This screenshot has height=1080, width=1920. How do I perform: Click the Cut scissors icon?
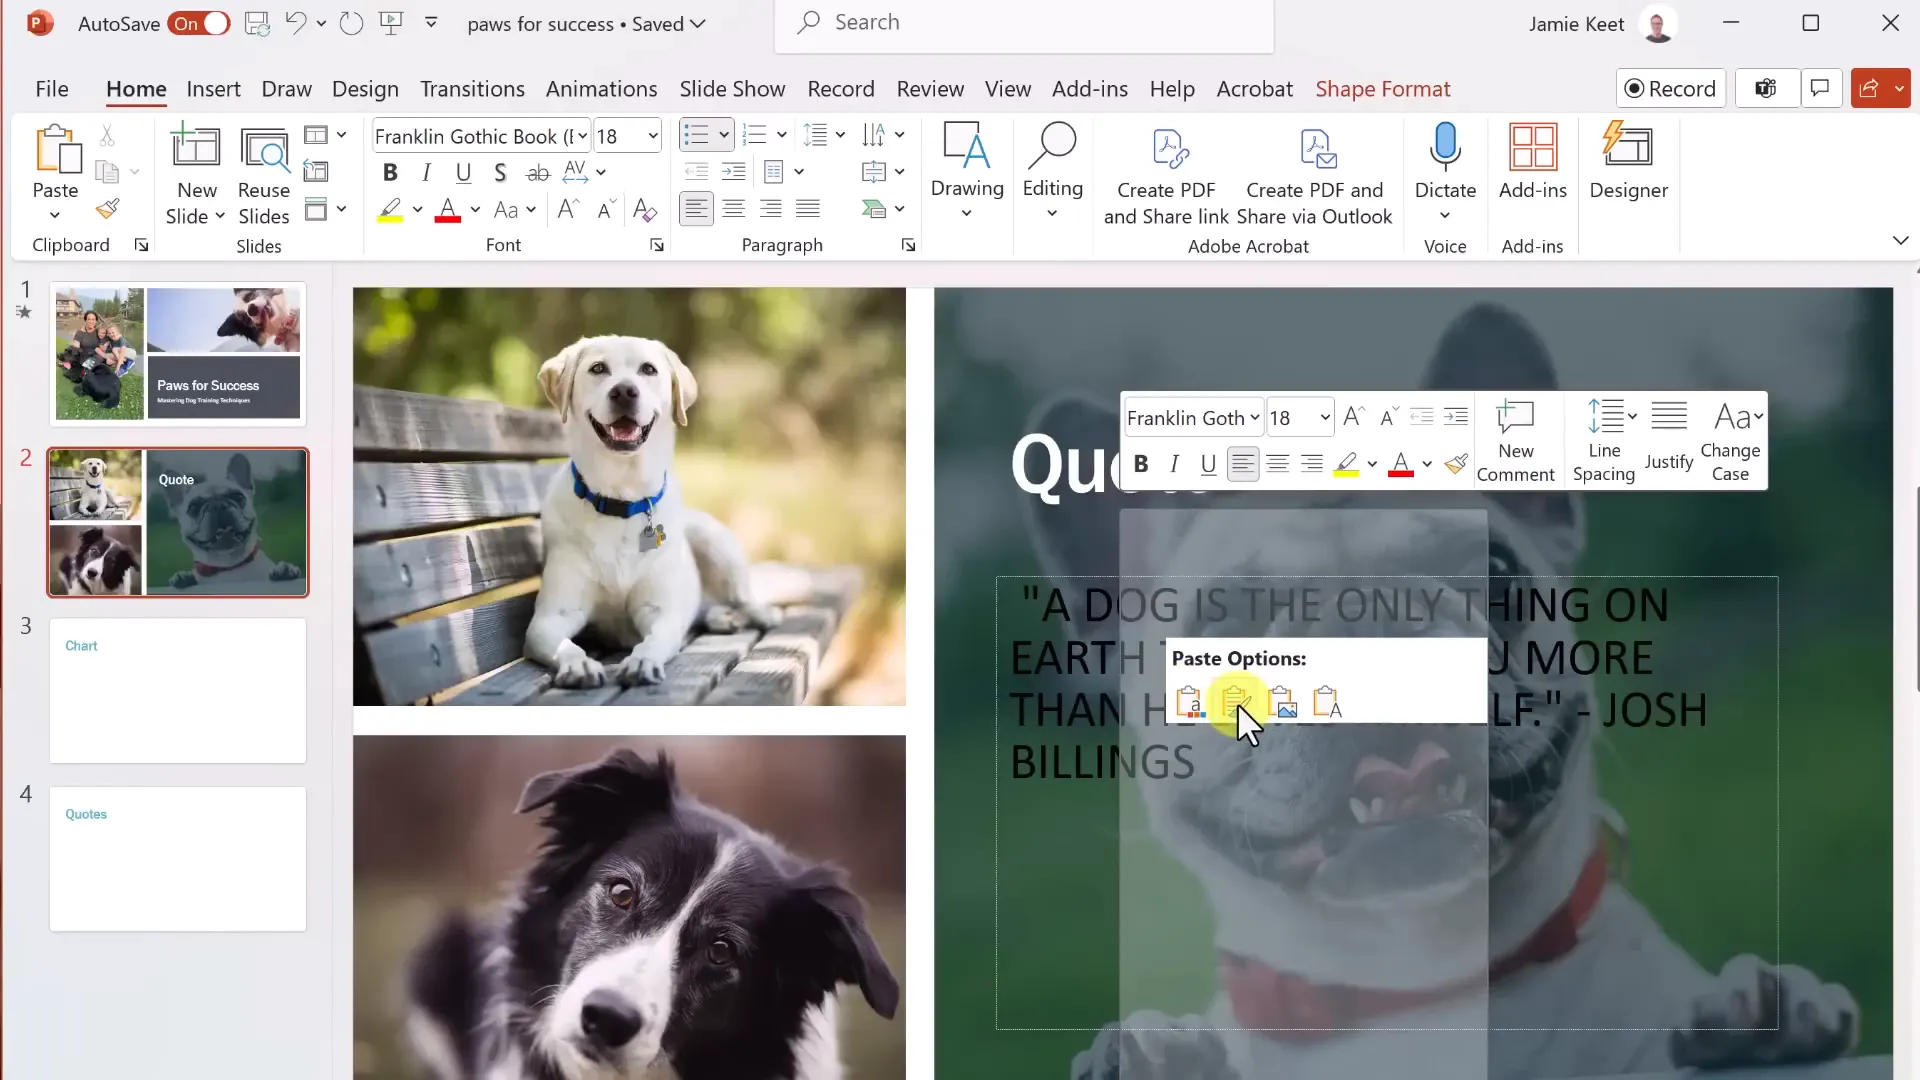coord(107,135)
